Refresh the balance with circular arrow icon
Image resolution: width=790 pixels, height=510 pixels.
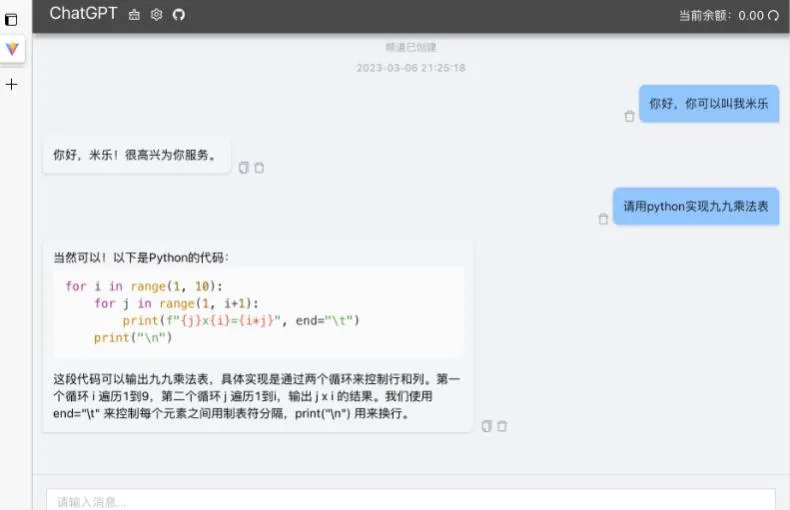[x=773, y=16]
